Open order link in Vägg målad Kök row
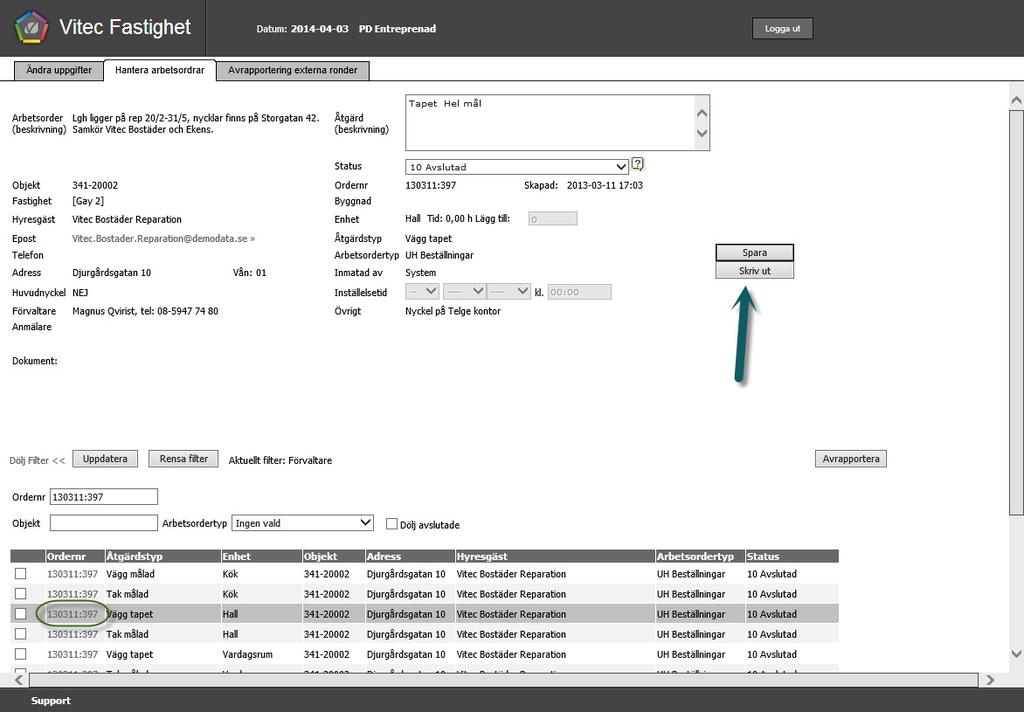This screenshot has width=1024, height=712. tap(72, 574)
